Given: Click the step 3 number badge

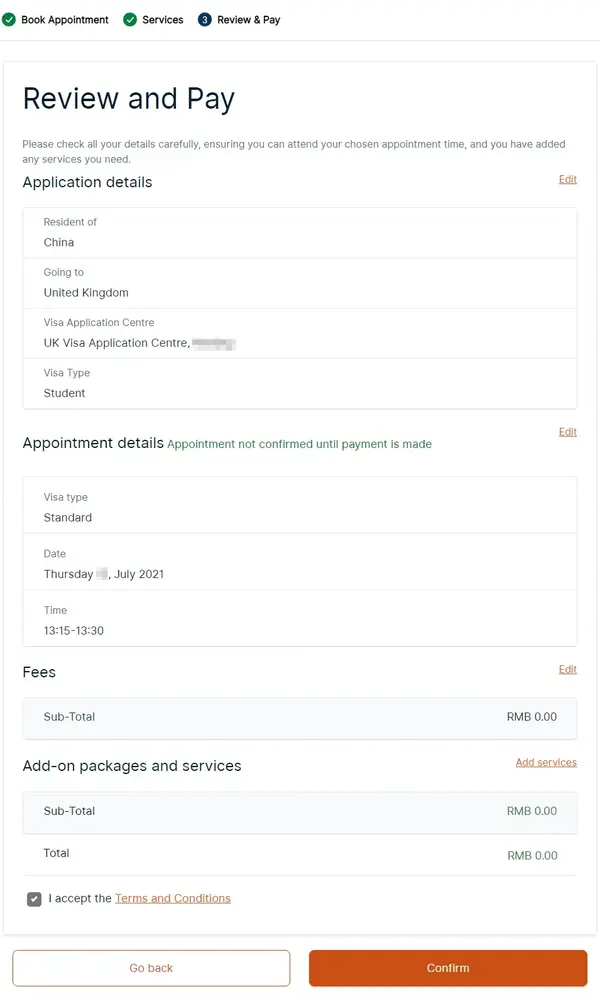Looking at the screenshot, I should (x=205, y=20).
